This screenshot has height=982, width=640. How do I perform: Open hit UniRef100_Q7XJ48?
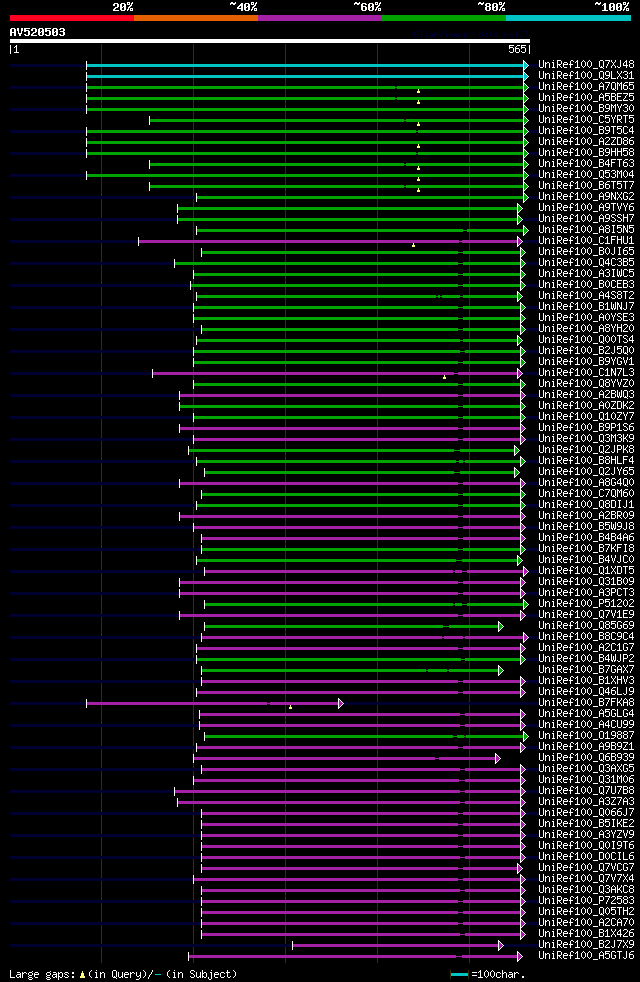click(586, 64)
